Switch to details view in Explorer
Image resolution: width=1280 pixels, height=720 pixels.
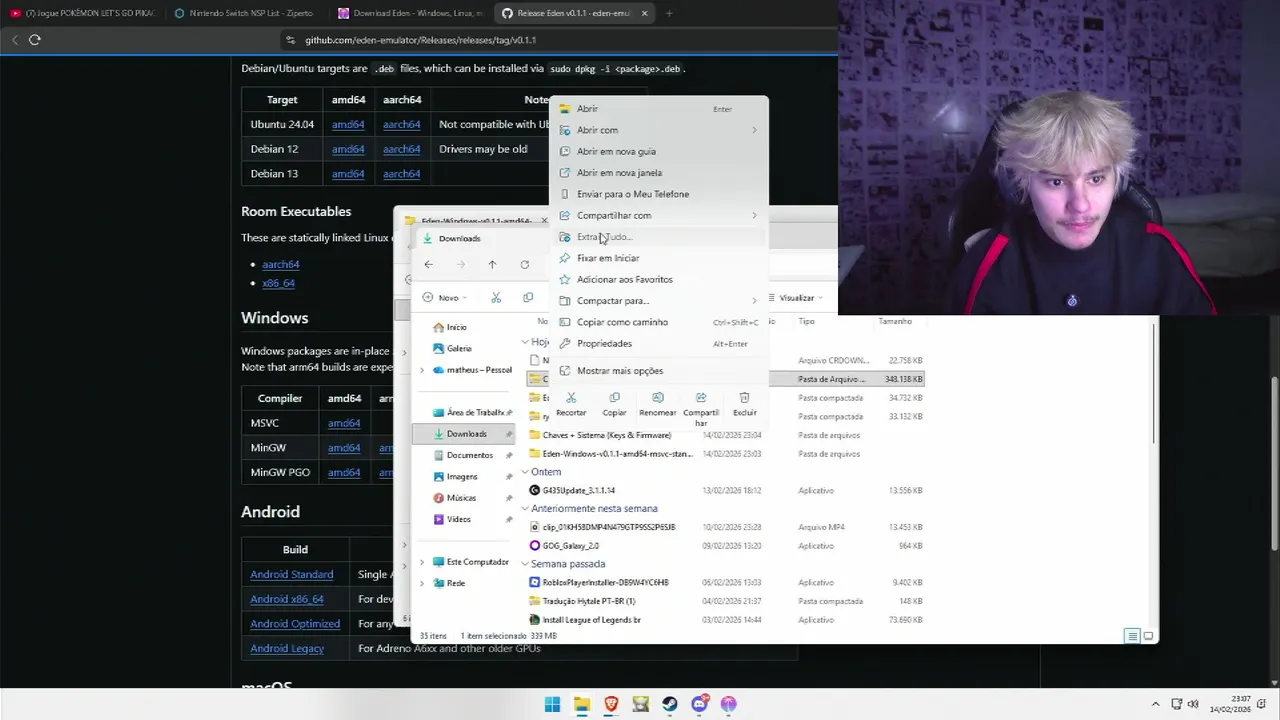click(1132, 636)
